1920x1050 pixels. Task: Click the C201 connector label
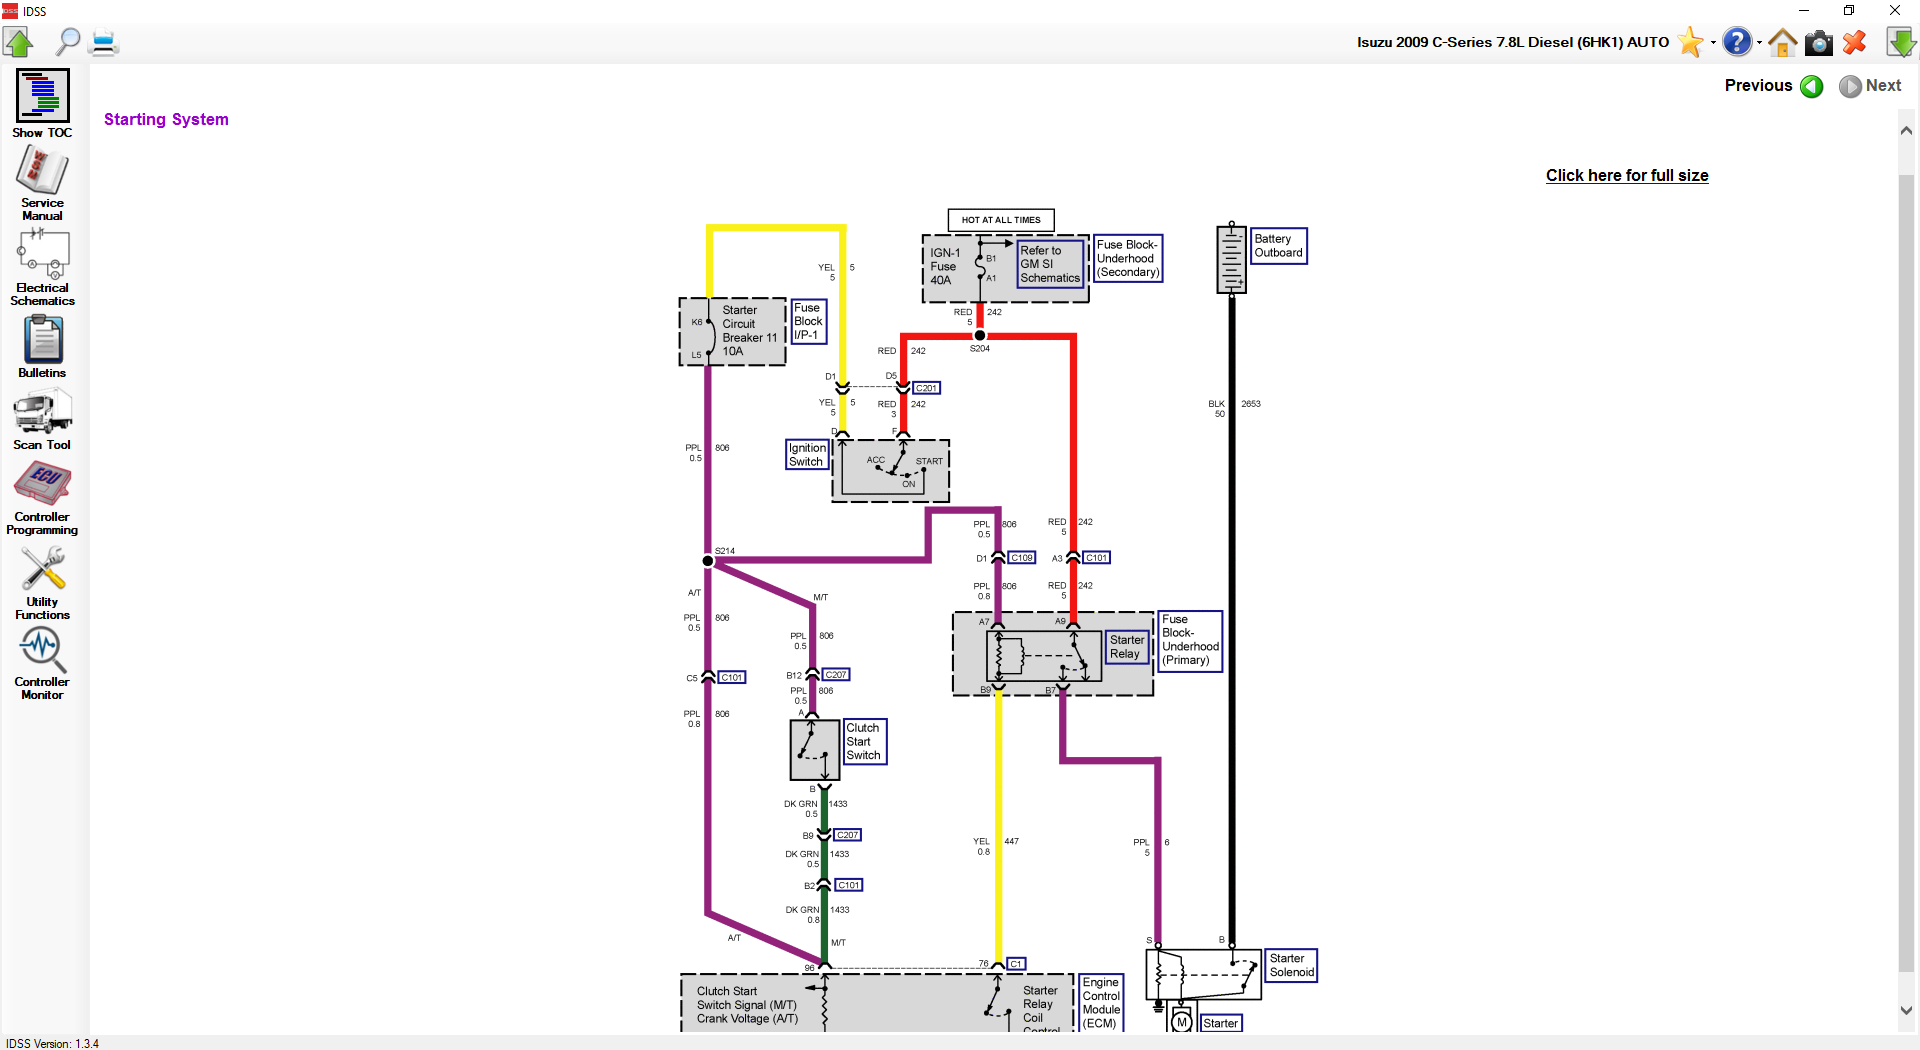pos(926,388)
